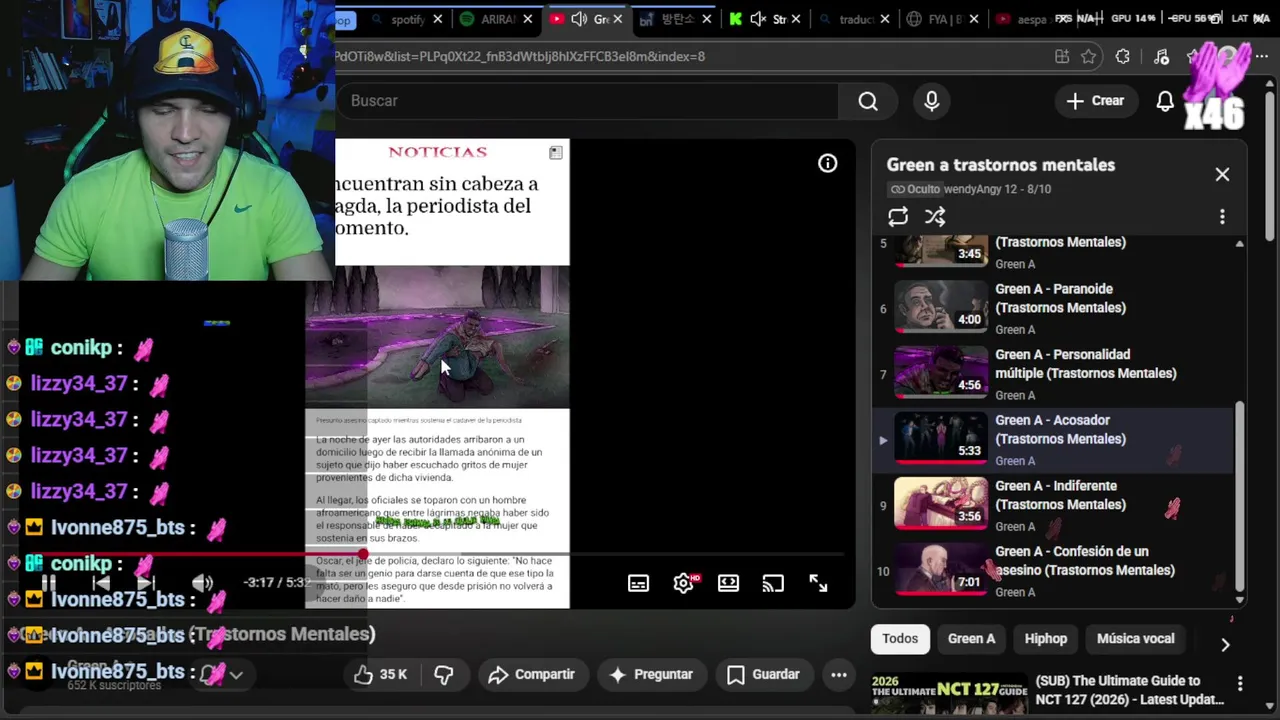Open Green A - Indiferente thumbnail
Viewport: 1280px width, 720px height.
941,502
